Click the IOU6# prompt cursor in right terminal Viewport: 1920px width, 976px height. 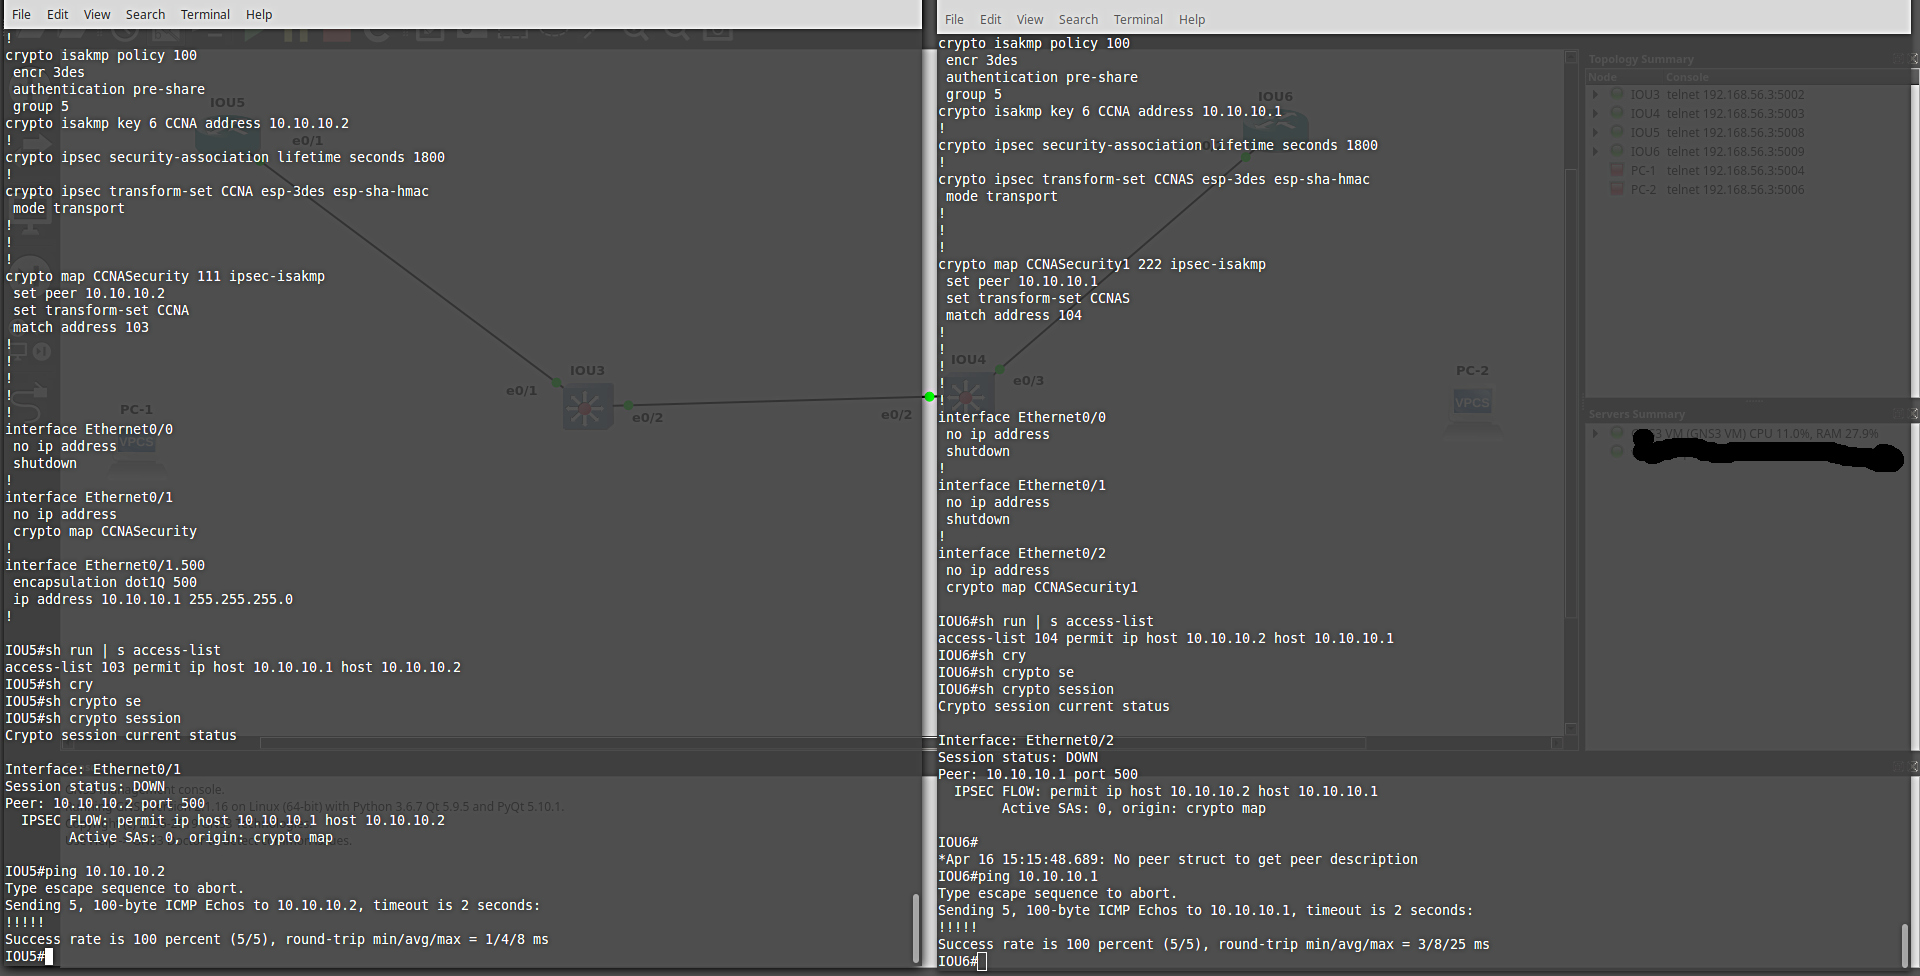[x=982, y=961]
